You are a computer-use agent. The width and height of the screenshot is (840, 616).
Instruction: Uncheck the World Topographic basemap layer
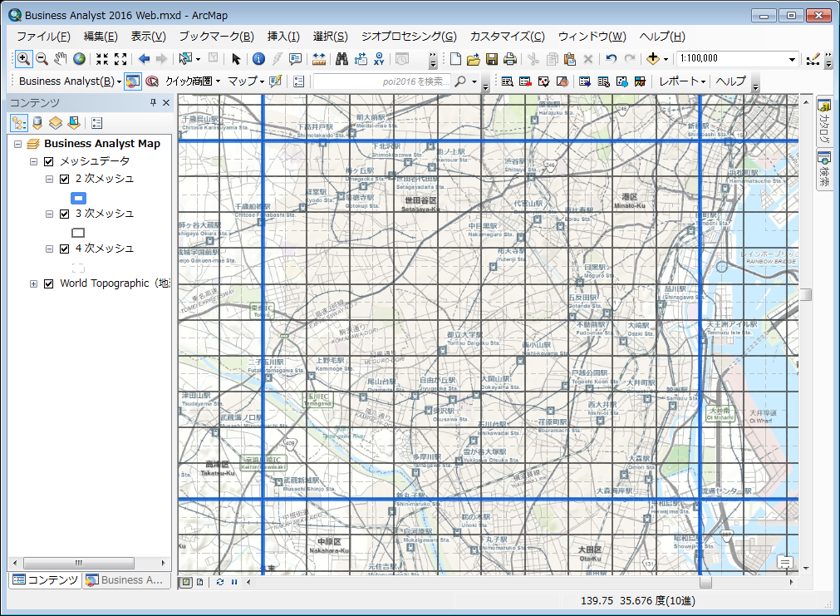(49, 283)
